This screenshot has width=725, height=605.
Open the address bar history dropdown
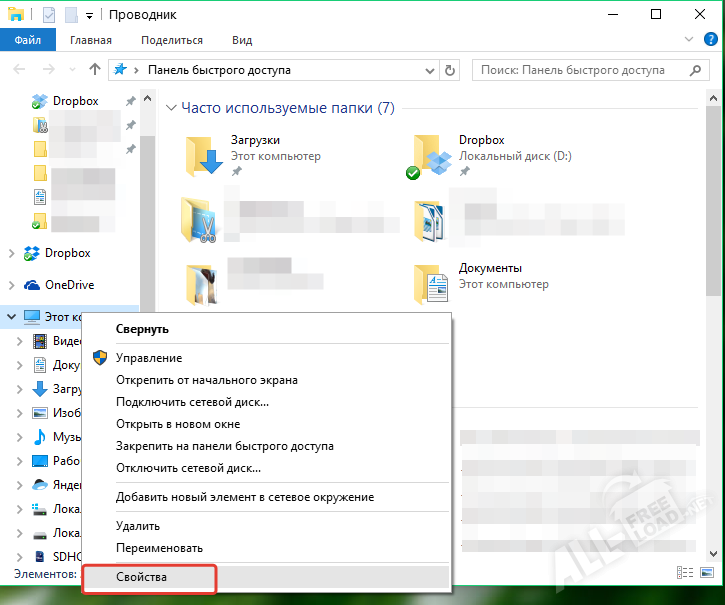click(429, 70)
